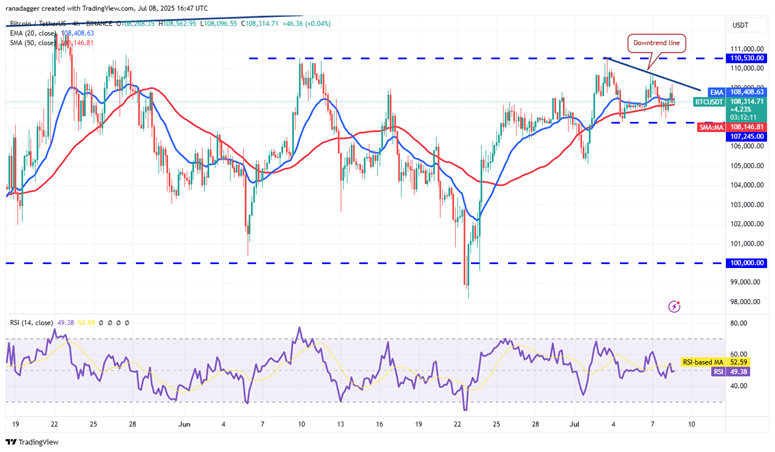Click the TradingView logo in bottom corner

pos(32,441)
